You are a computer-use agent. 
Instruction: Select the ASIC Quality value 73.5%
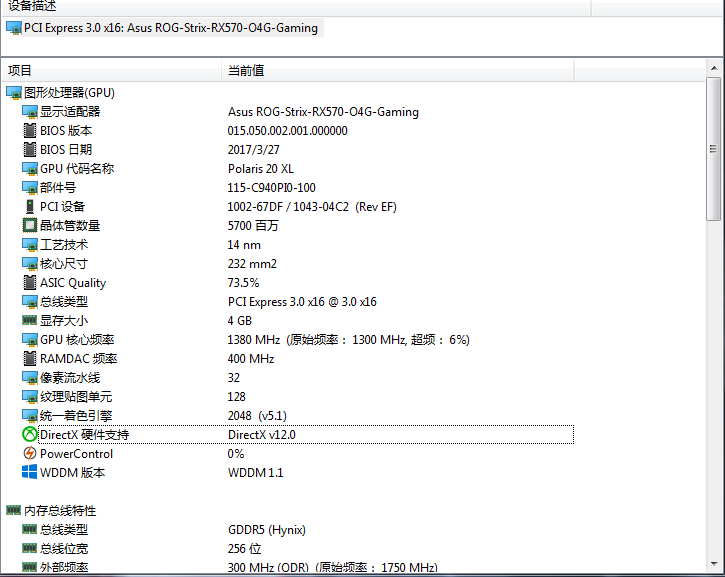[x=243, y=282]
